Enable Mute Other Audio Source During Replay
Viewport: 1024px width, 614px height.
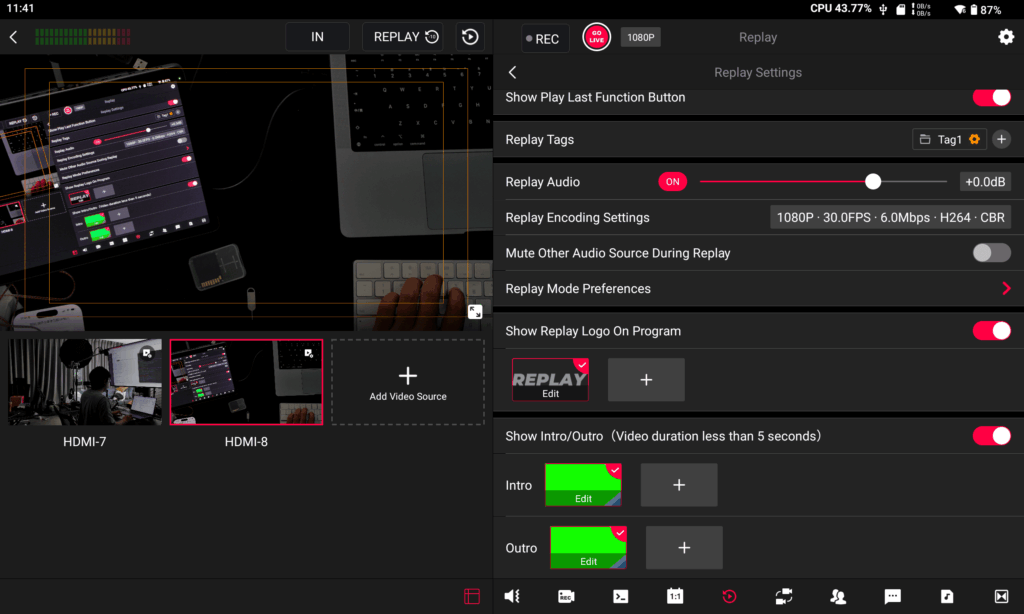991,253
